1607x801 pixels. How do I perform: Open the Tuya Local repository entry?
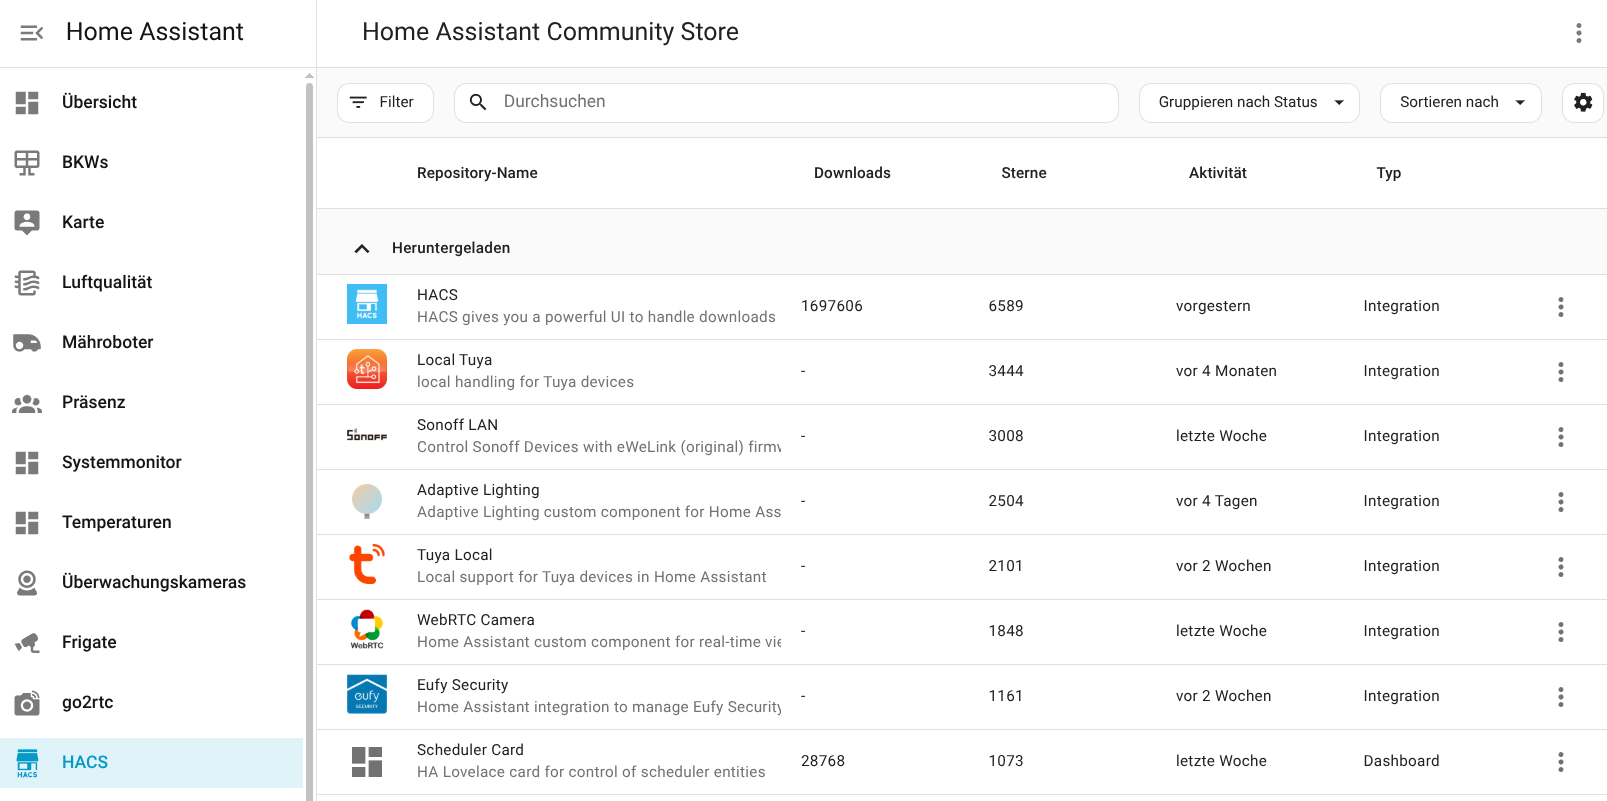(962, 567)
